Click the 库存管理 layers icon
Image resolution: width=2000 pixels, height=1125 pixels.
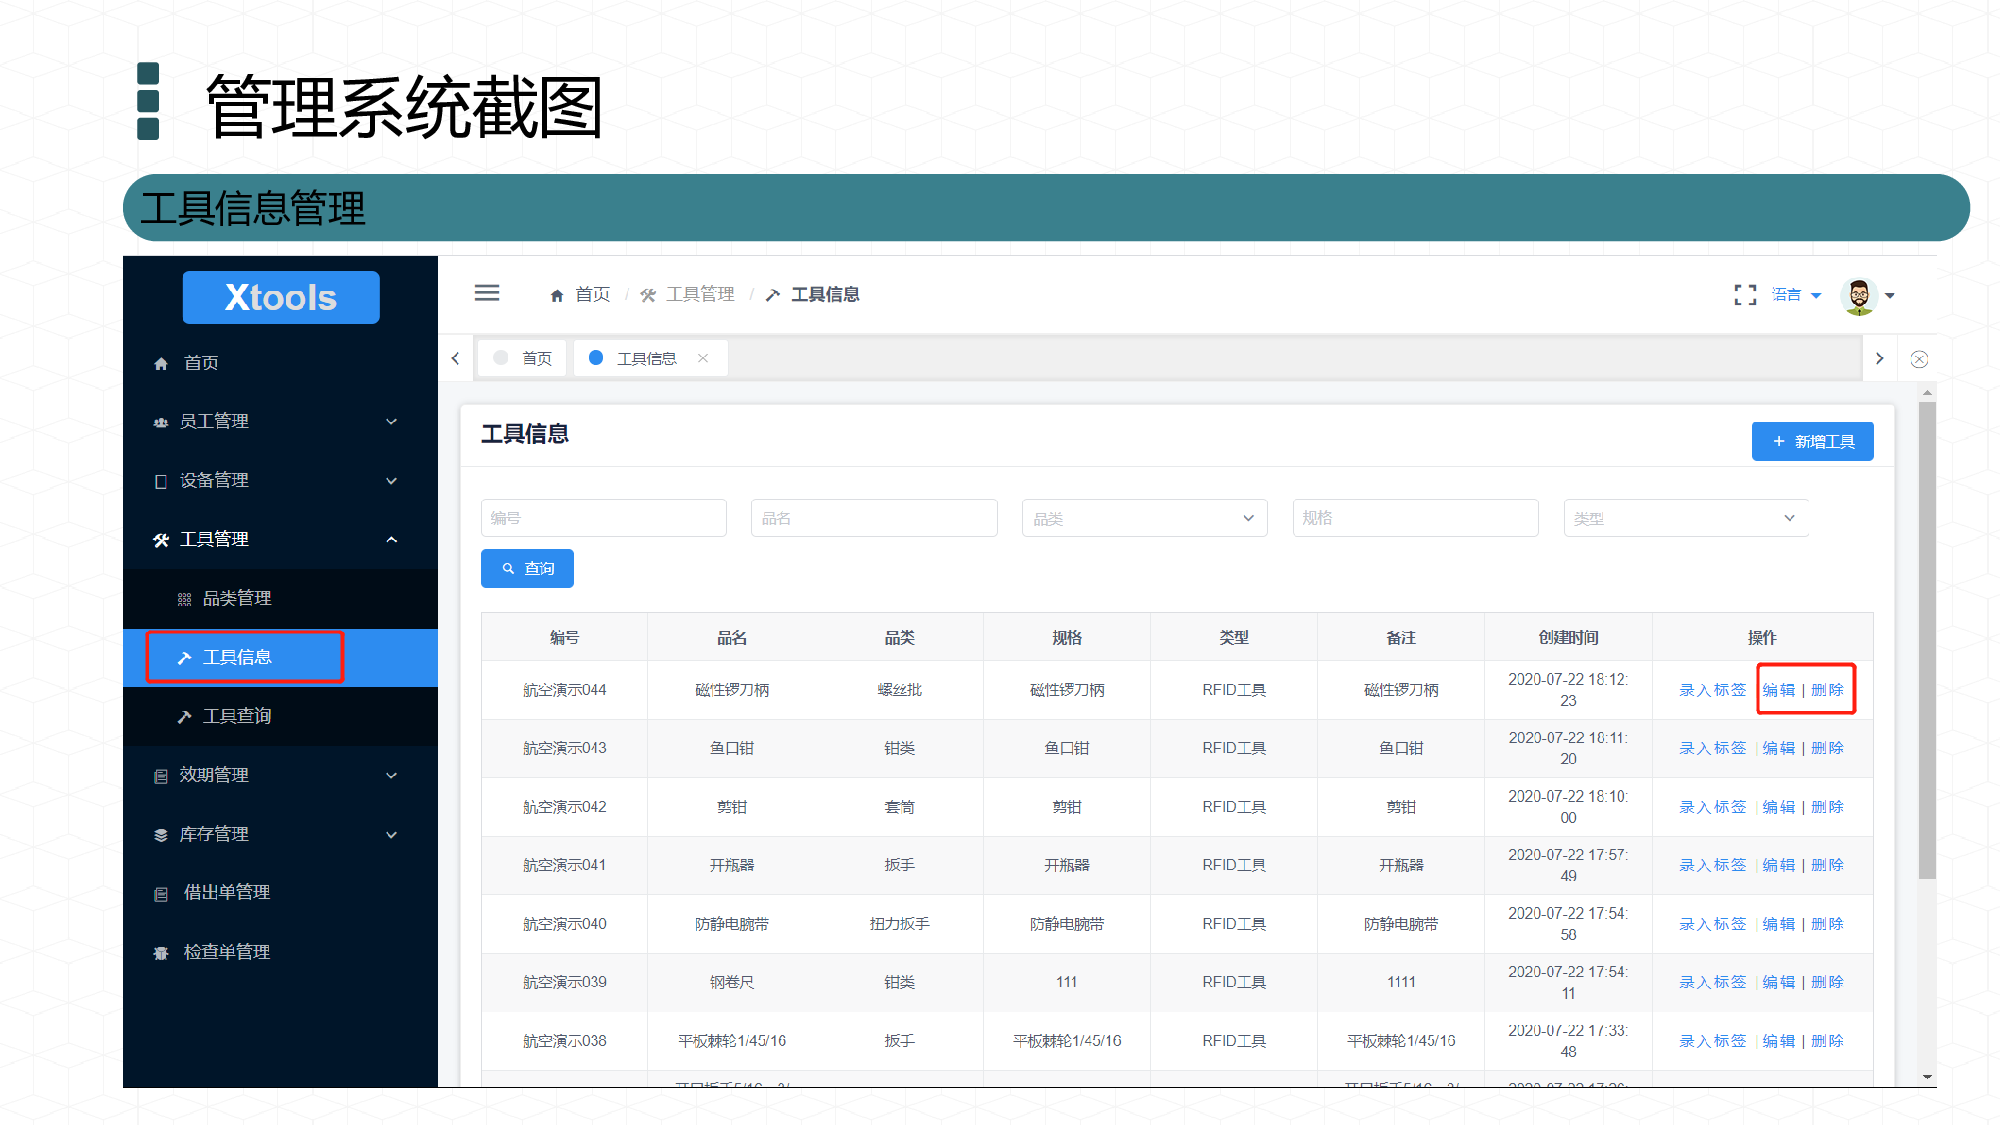coord(160,835)
